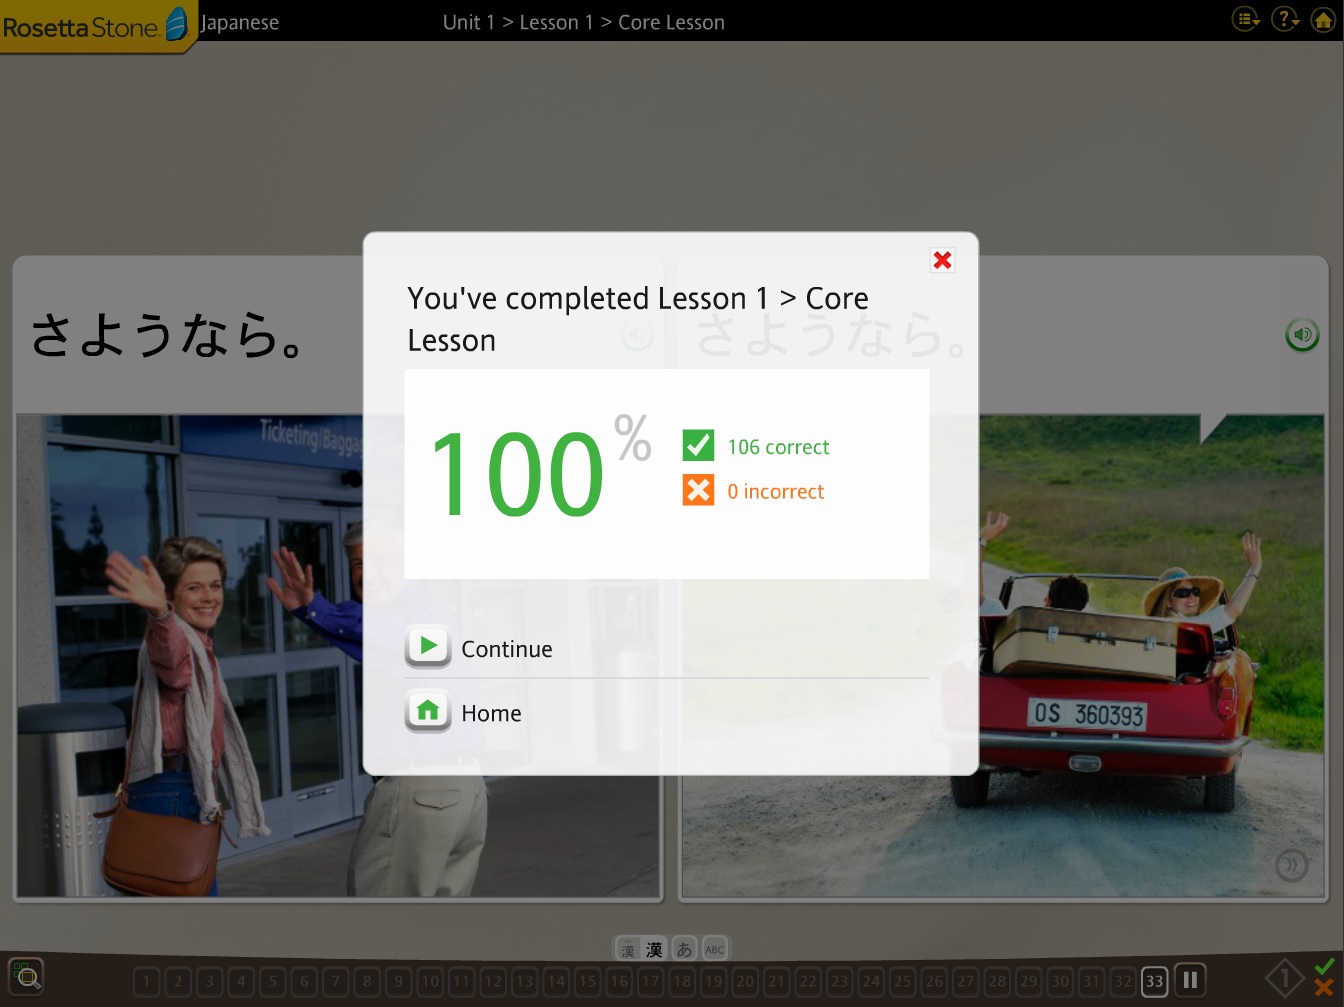
Task: Jump to screen 9
Action: coord(398,981)
